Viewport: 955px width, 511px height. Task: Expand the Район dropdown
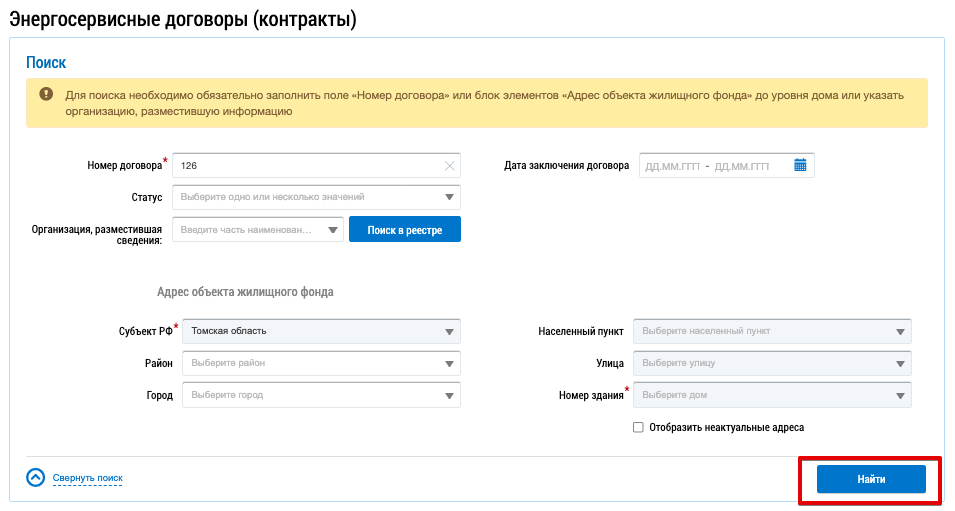pos(449,363)
